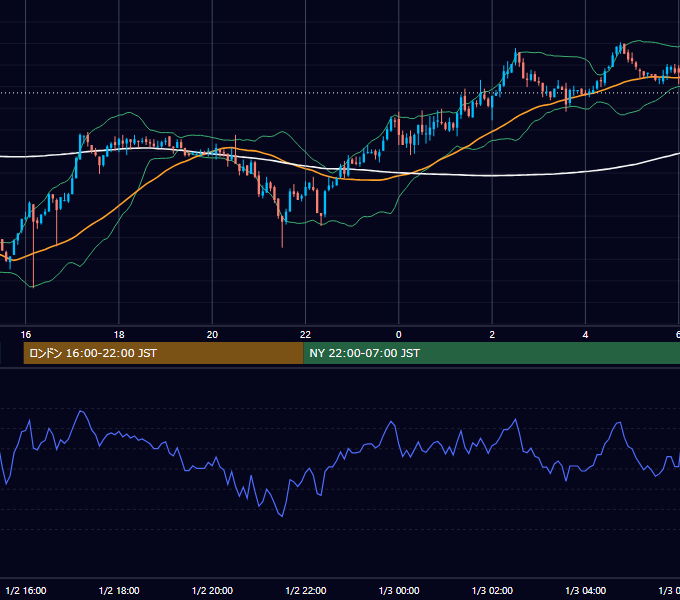This screenshot has width=680, height=600.
Task: Click the 1/3 04:00 time label
Action: pyautogui.click(x=585, y=590)
